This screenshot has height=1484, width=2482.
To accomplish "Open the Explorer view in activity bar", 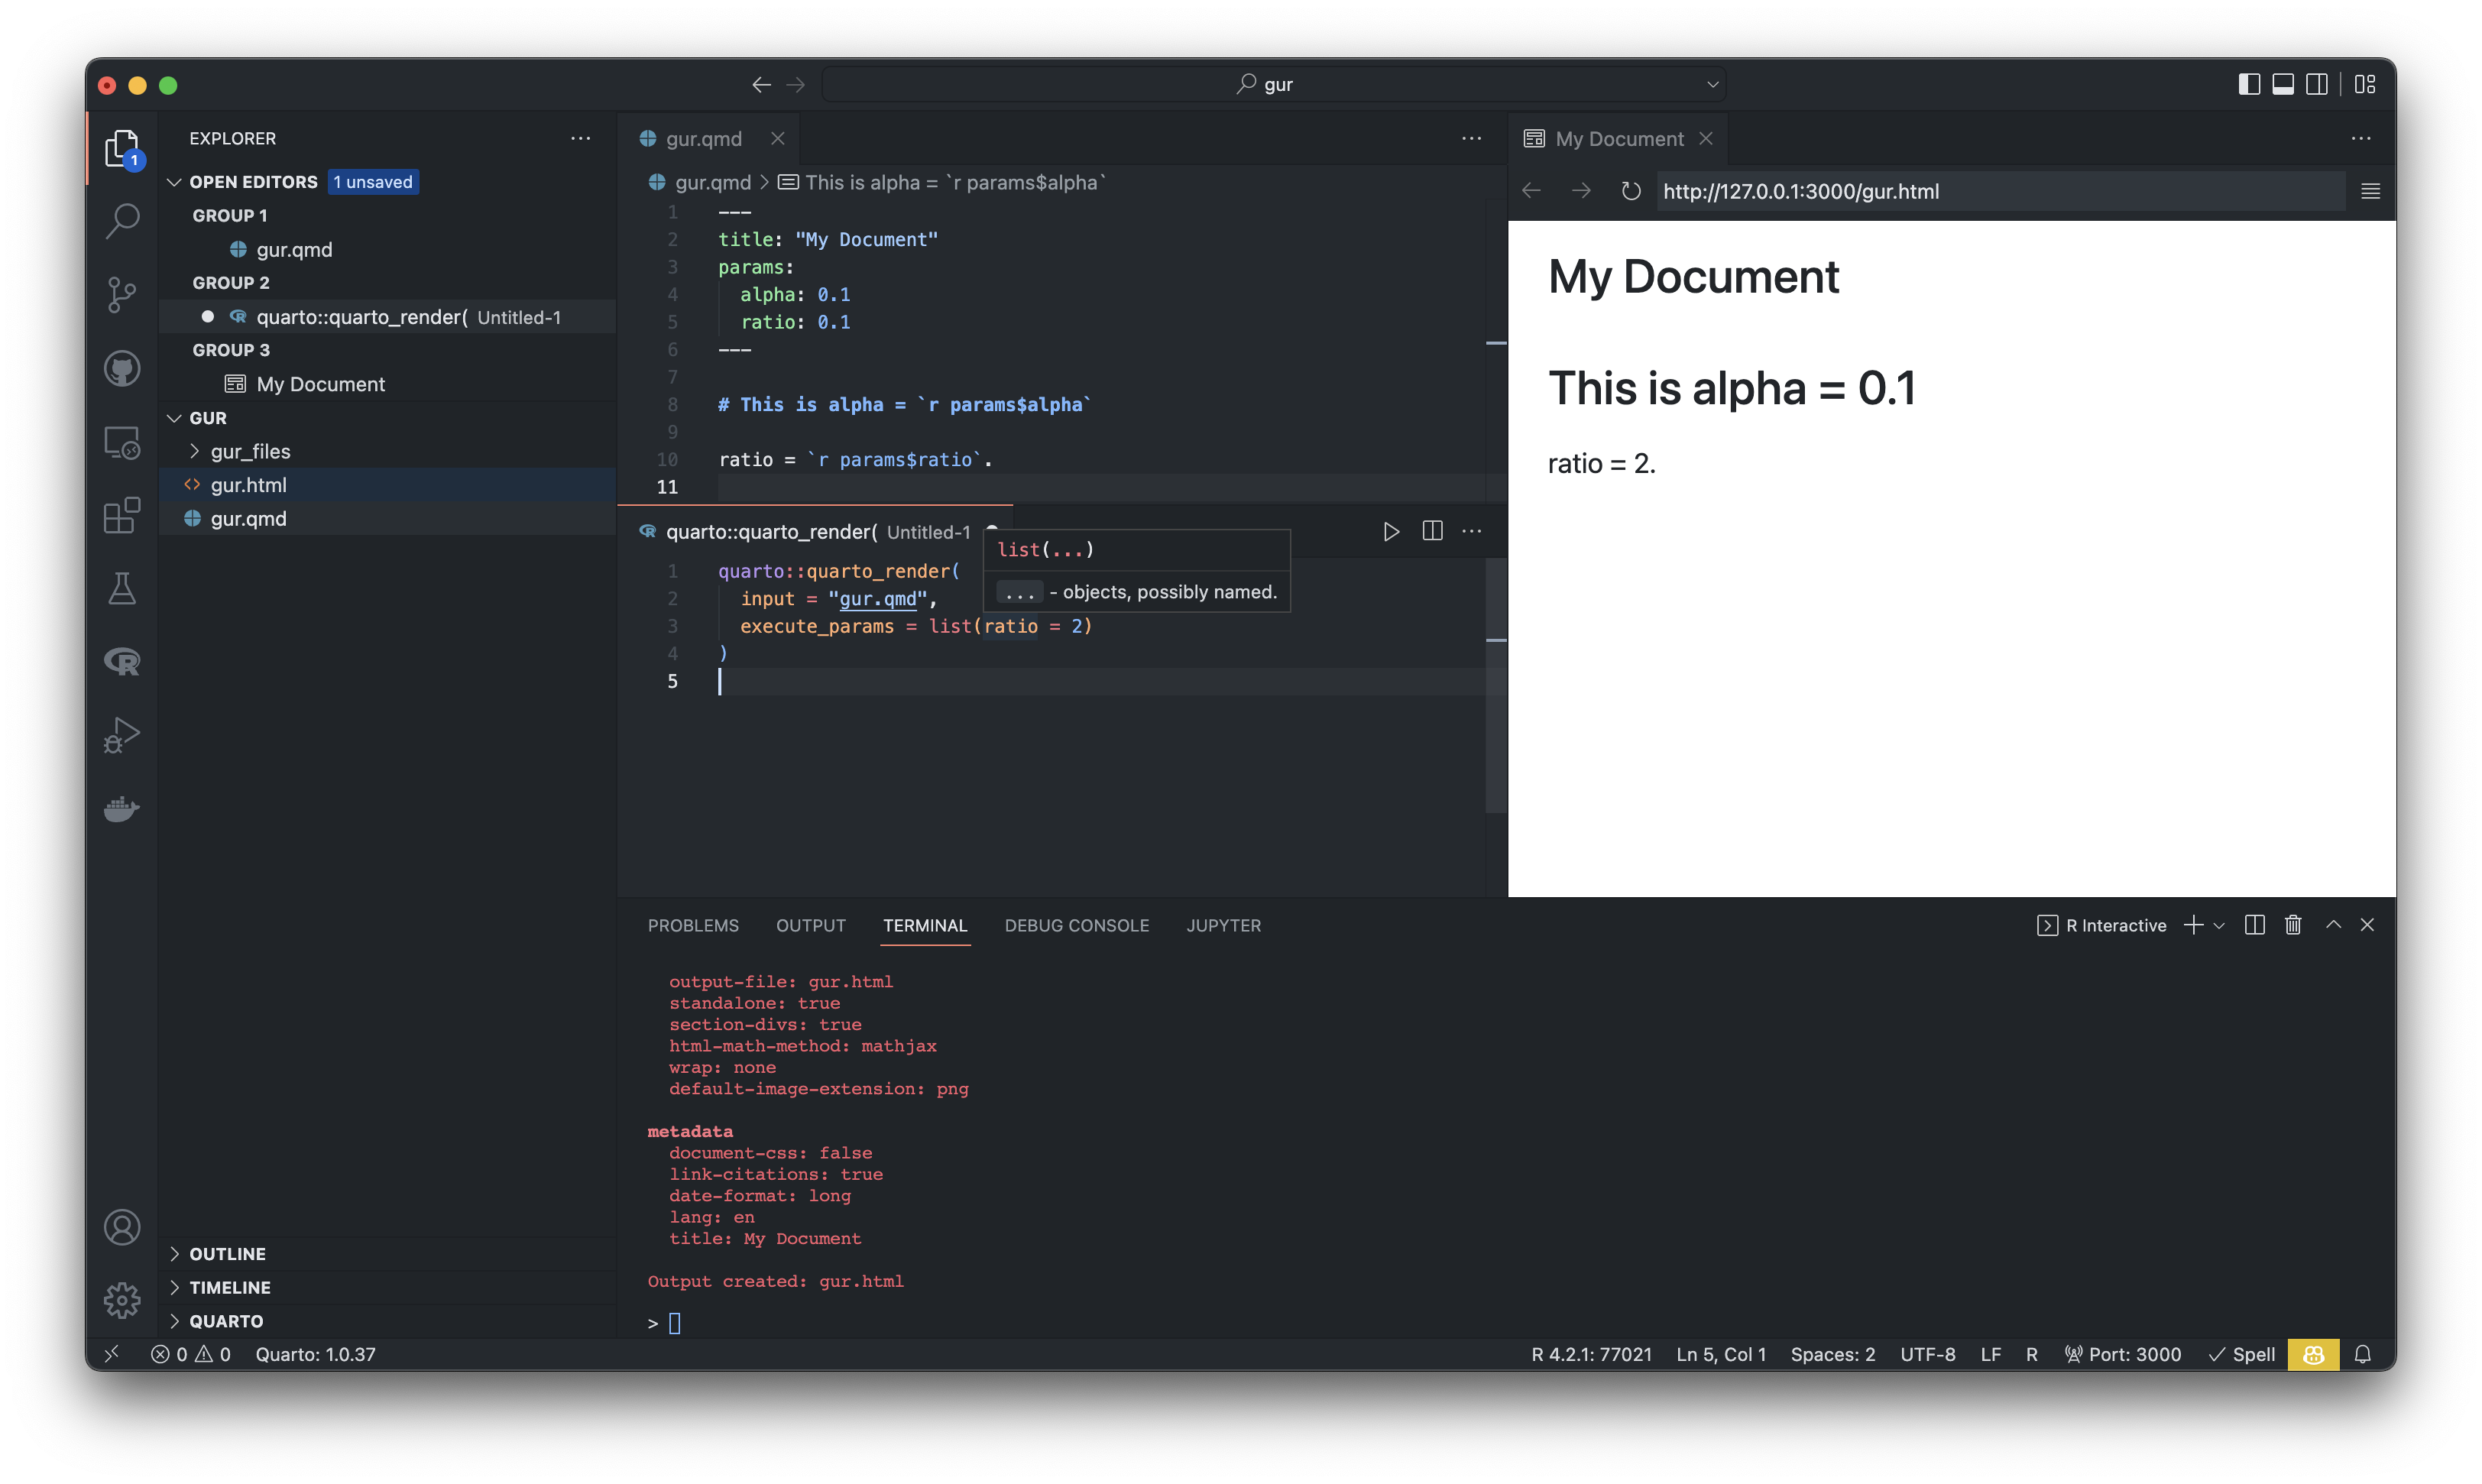I will (x=122, y=148).
